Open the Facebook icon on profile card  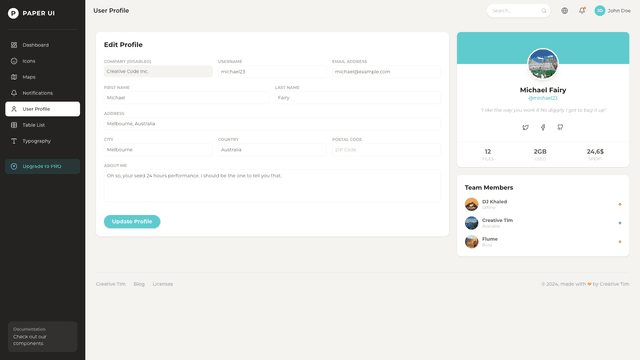coord(543,127)
